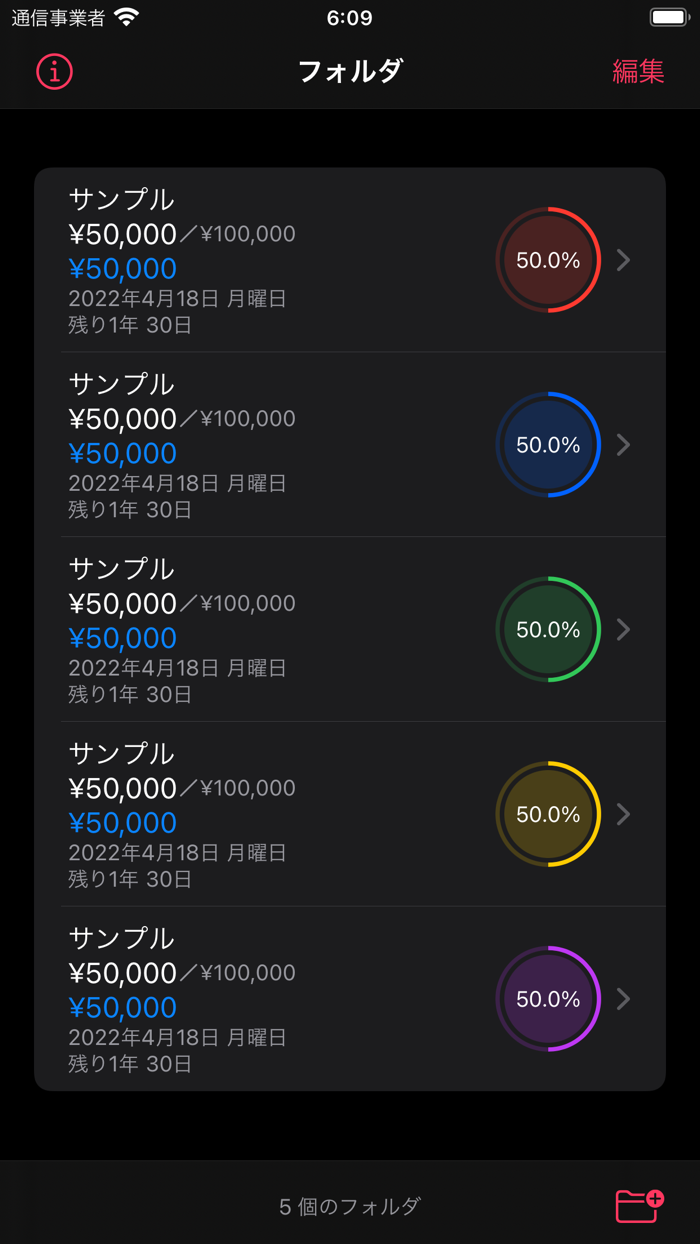This screenshot has width=700, height=1244.
Task: Expand the second サンプル folder using its arrow
Action: pos(624,444)
